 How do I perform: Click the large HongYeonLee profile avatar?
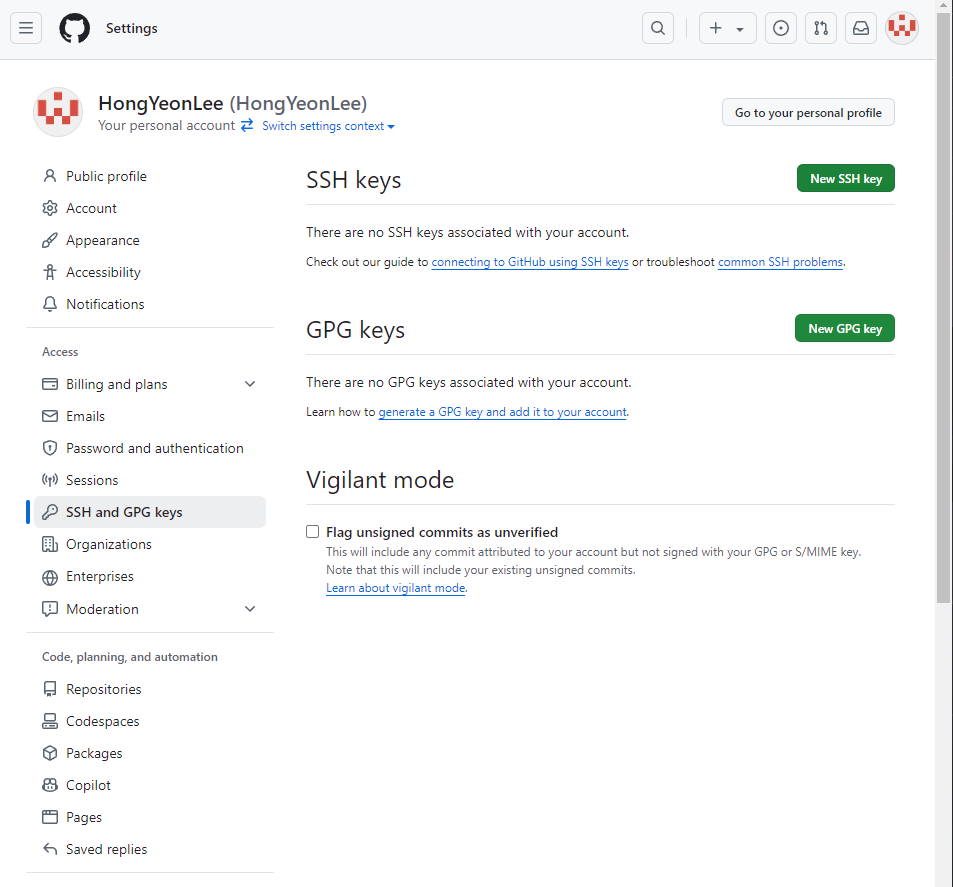(58, 112)
